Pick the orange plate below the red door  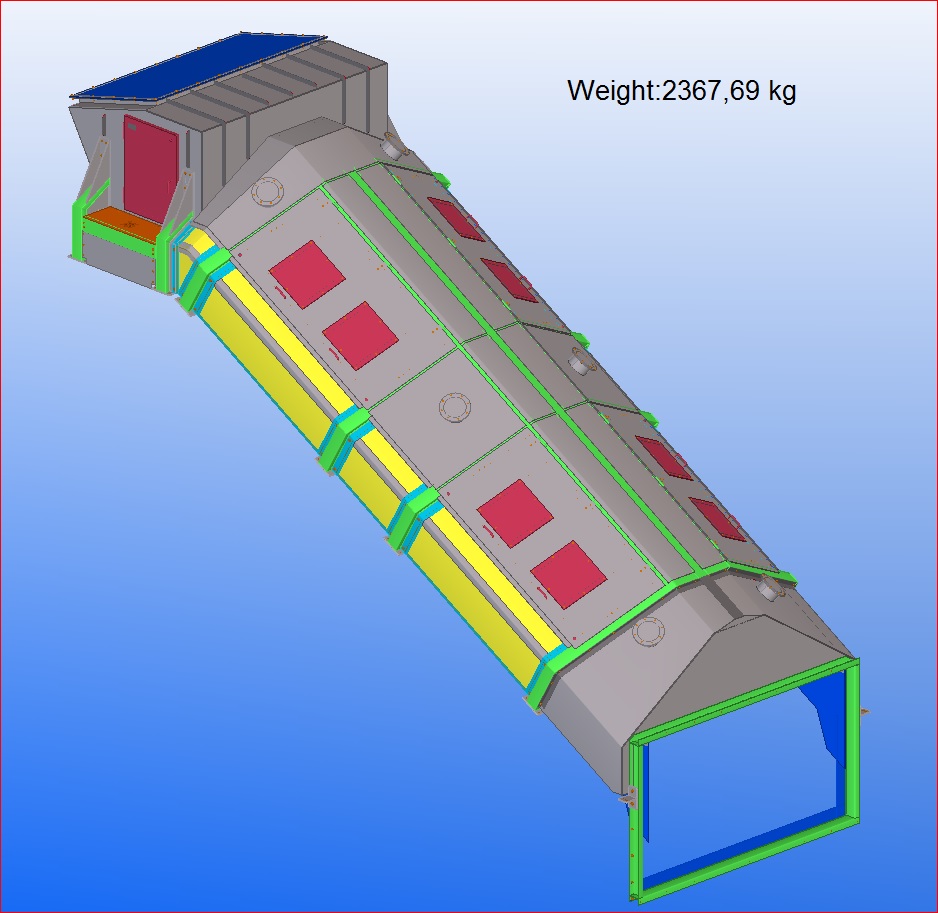pos(125,224)
